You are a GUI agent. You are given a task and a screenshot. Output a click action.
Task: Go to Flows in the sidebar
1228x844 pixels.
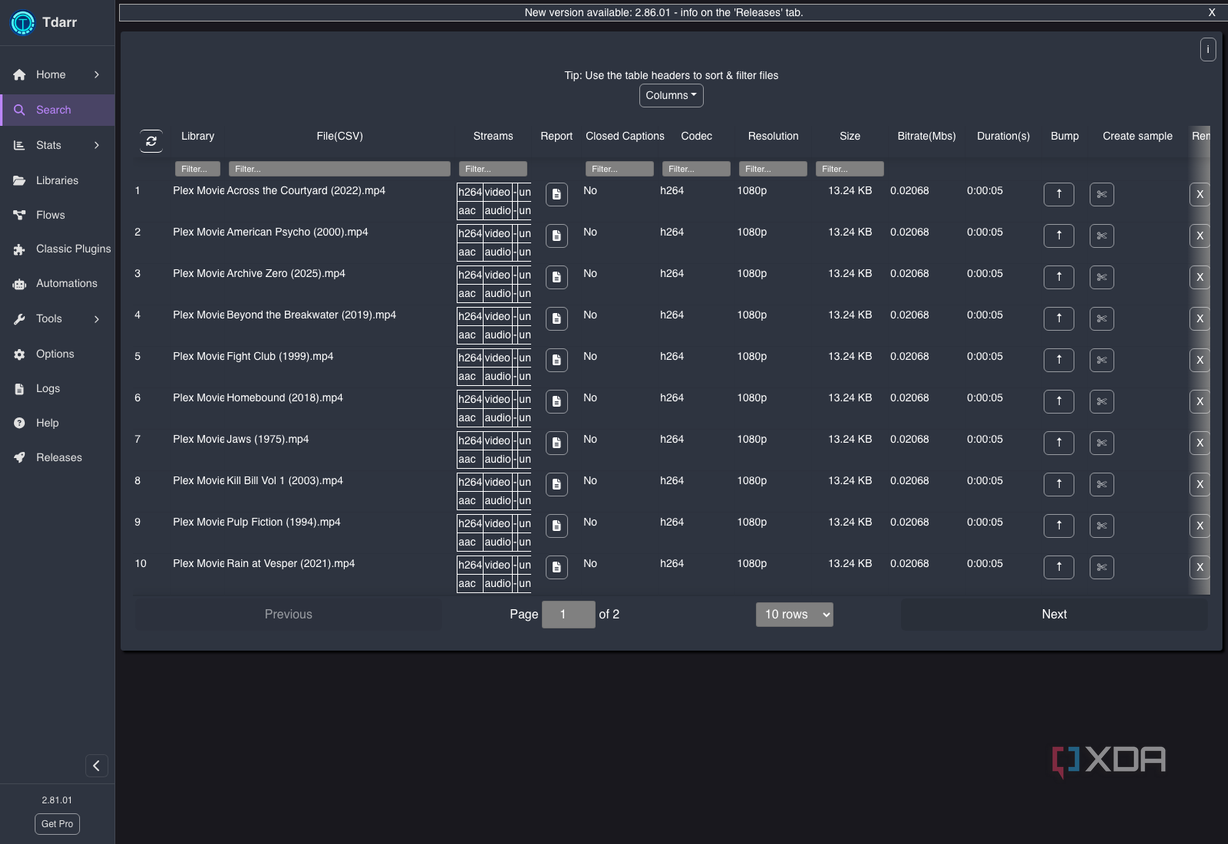[x=57, y=215]
